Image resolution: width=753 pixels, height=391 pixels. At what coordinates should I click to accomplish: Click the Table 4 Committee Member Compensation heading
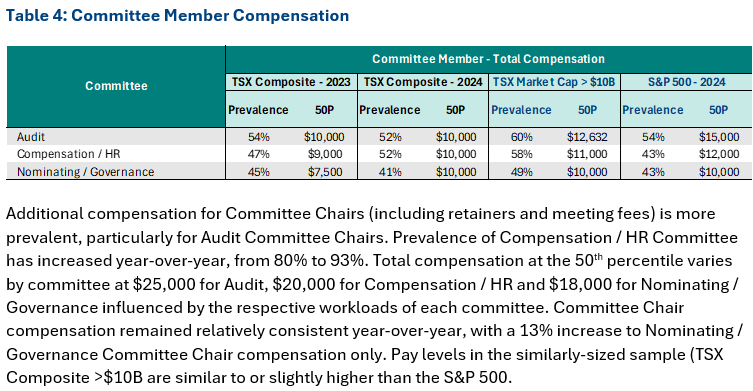pos(177,15)
